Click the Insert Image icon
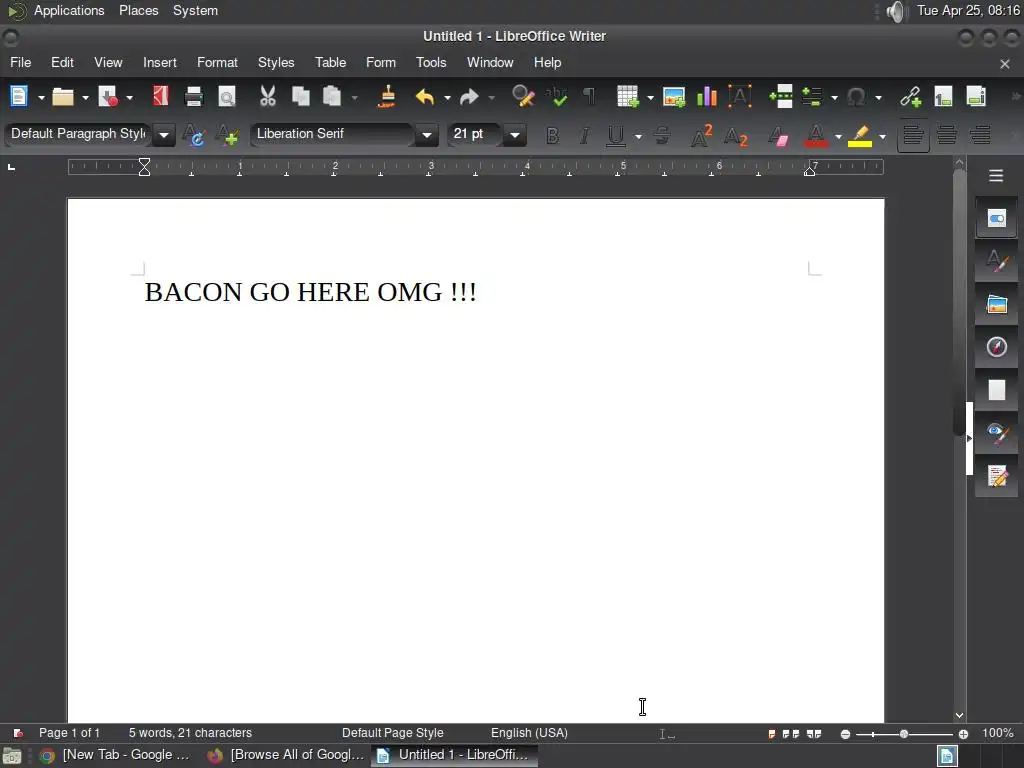 [x=674, y=97]
